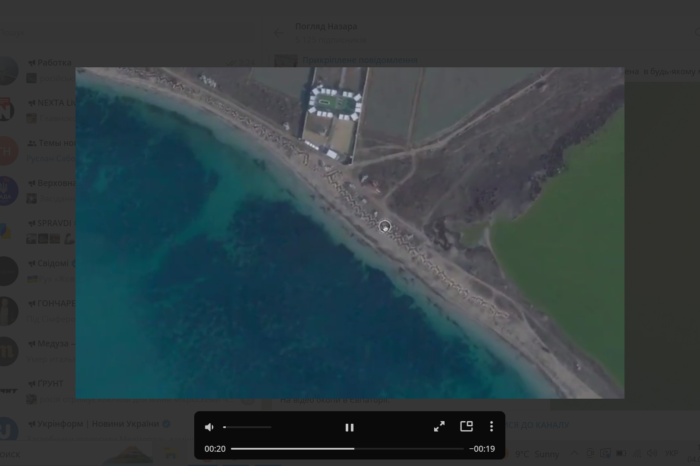Open the Верховна channel chat
This screenshot has height=466, width=700.
click(x=38, y=191)
